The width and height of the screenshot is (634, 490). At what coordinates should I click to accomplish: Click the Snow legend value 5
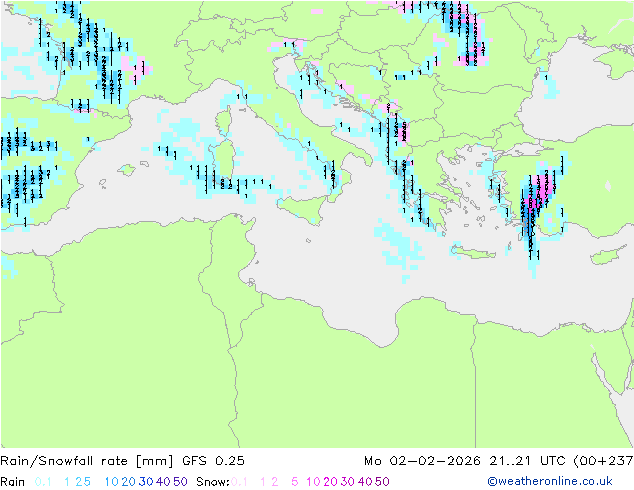point(295,482)
